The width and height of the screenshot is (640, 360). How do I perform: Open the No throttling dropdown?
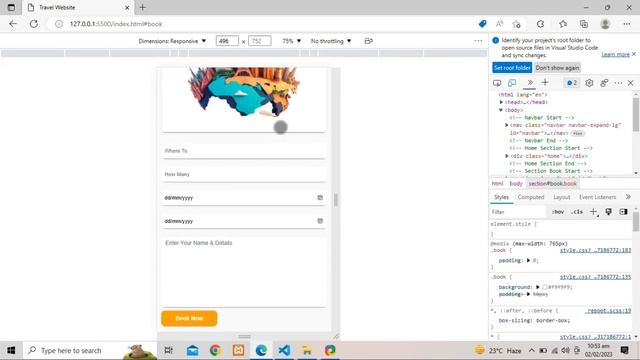point(331,41)
